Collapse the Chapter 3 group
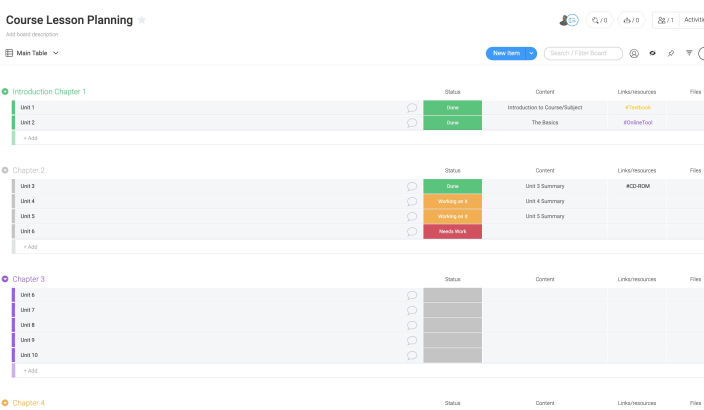The width and height of the screenshot is (704, 410). click(5, 279)
